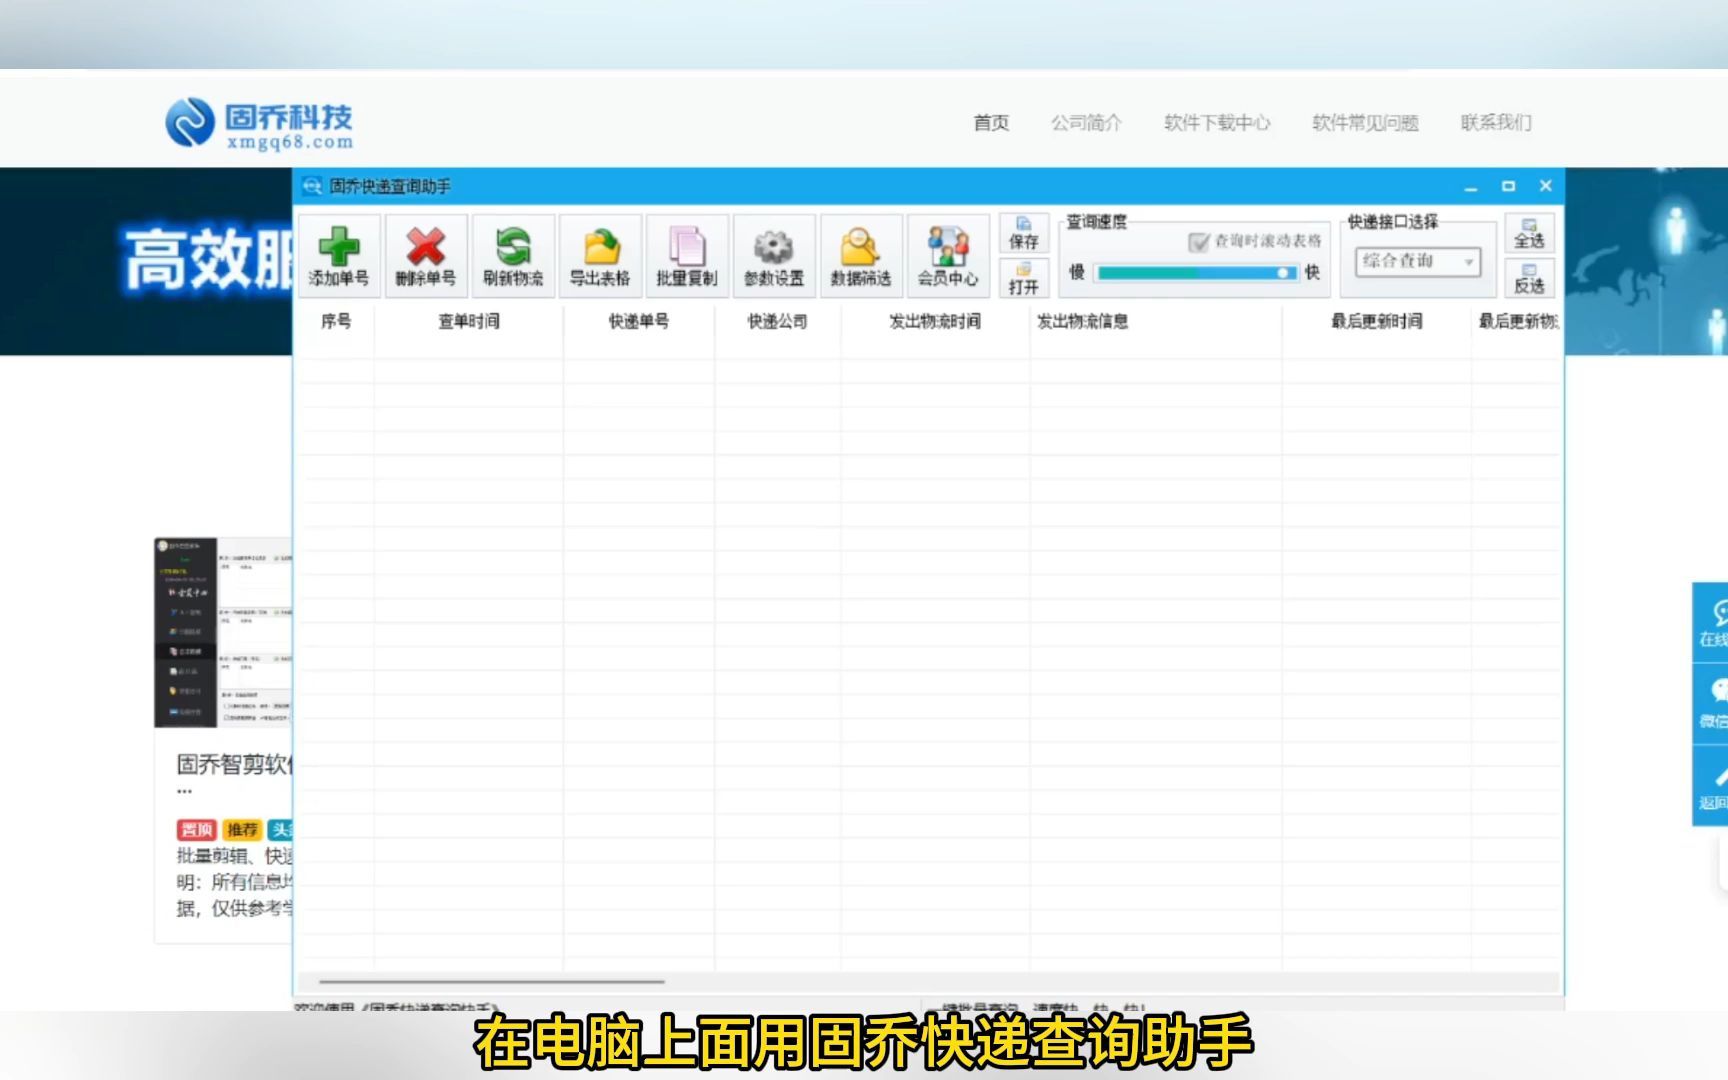This screenshot has height=1080, width=1728.
Task: Click the 固乔科技 website logo
Action: (x=260, y=124)
